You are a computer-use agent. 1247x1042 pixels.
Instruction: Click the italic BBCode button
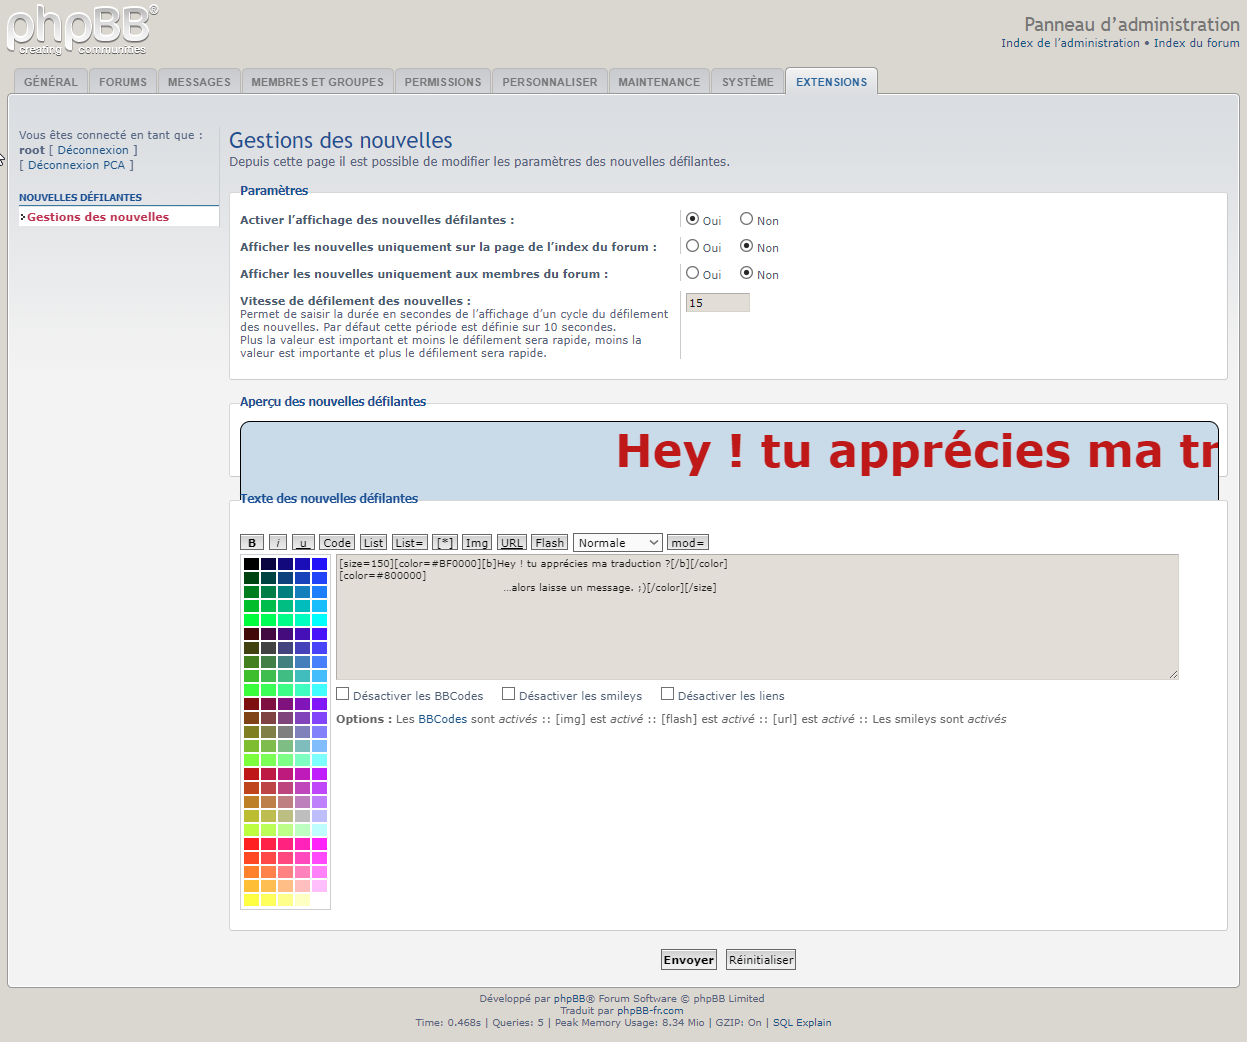click(x=278, y=543)
